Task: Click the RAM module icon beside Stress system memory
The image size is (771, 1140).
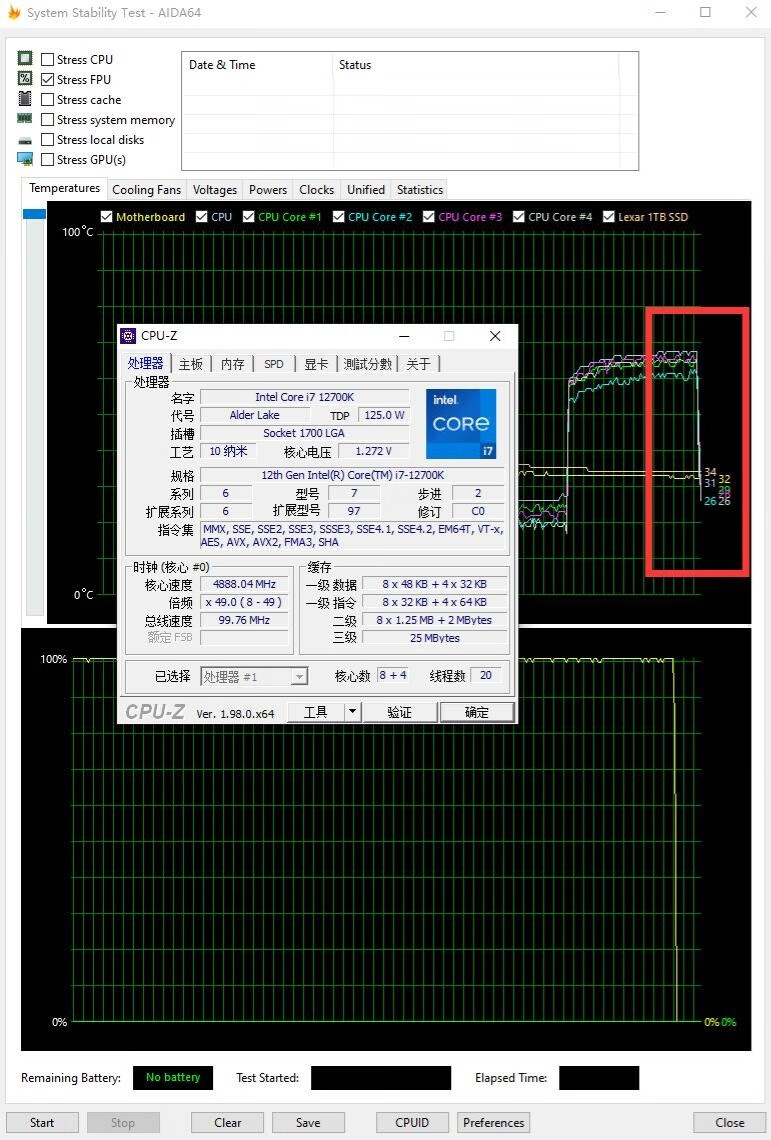Action: (x=25, y=118)
